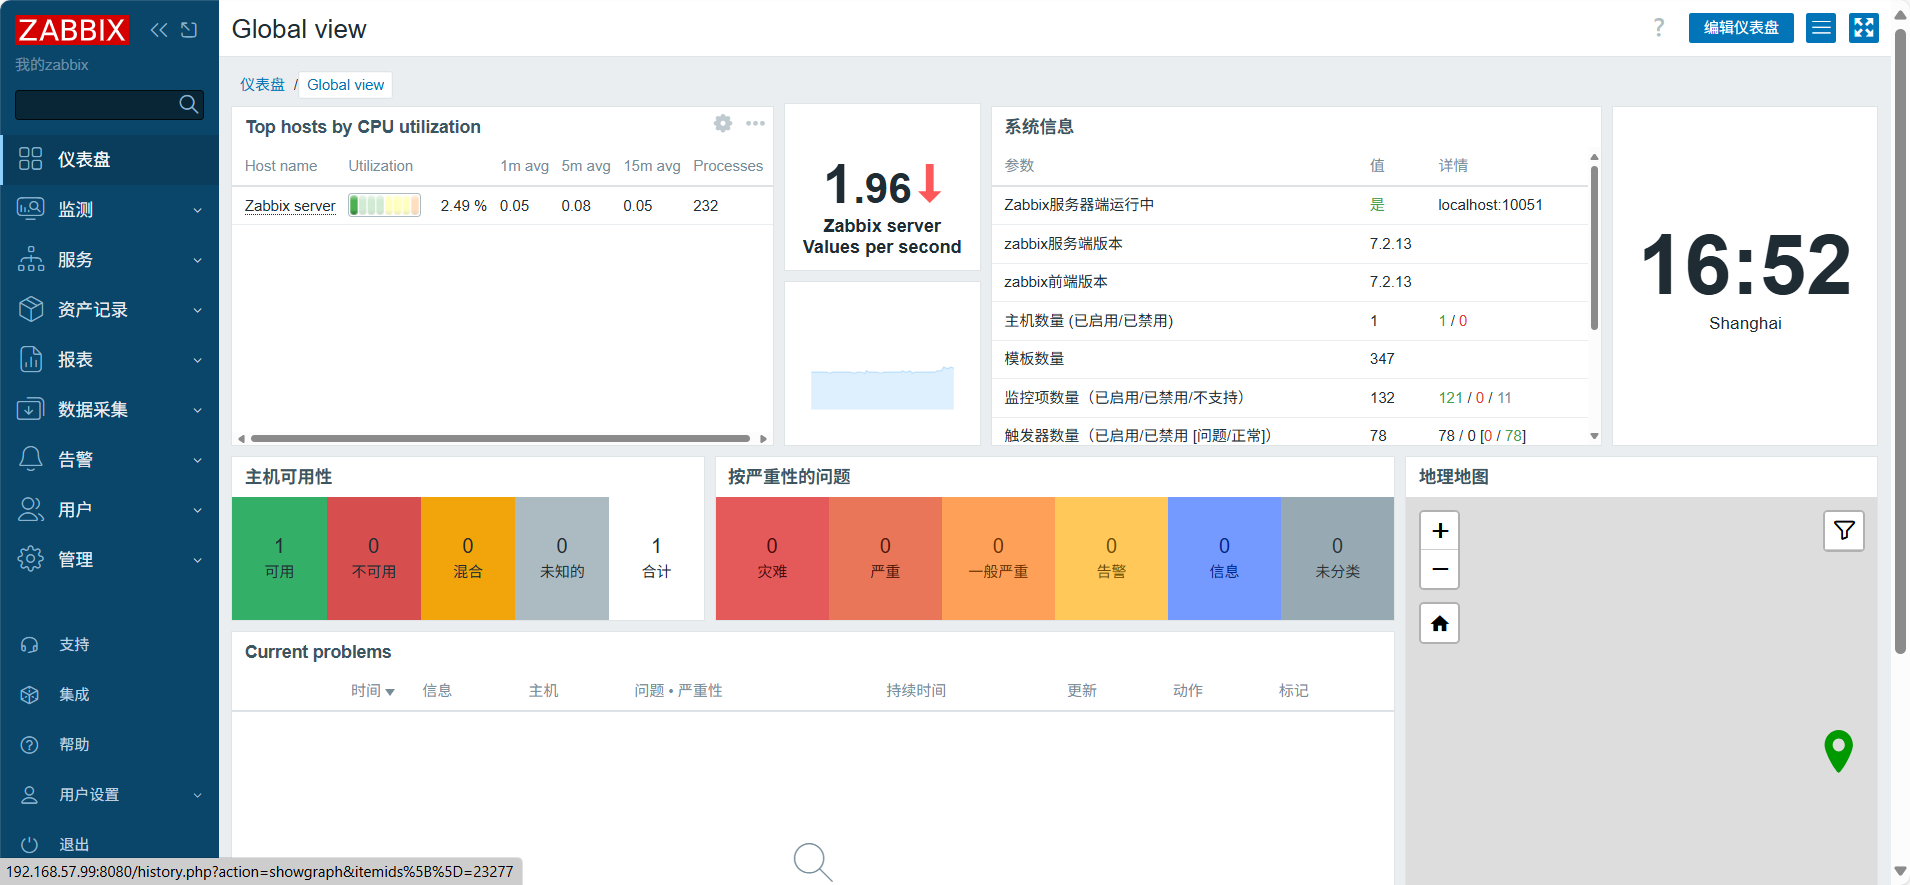Open 仪表盘 dashboards menu item
This screenshot has width=1910, height=885.
110,160
